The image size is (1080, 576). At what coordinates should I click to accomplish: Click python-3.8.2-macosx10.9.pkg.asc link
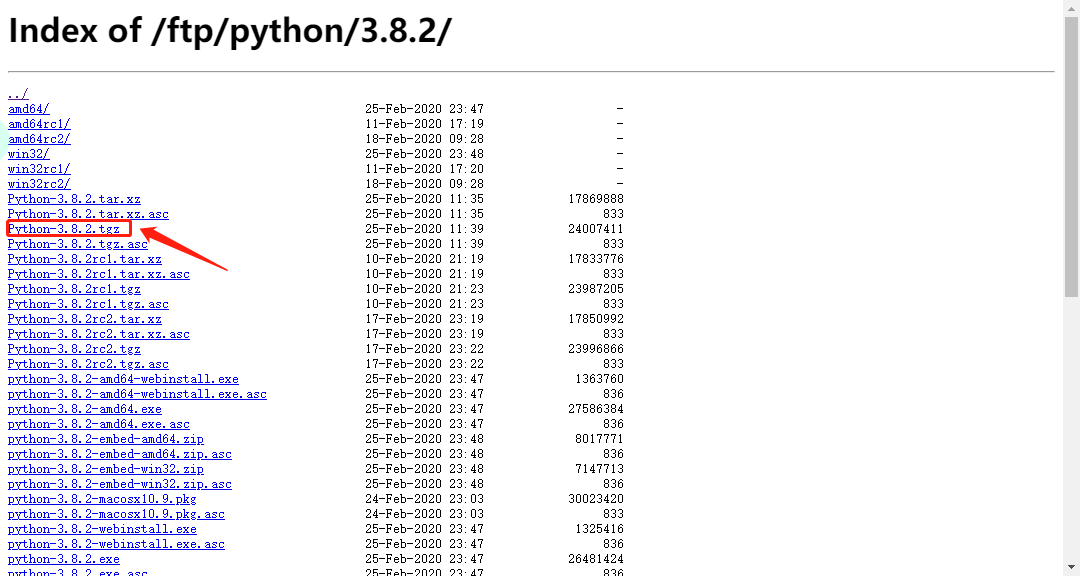pos(116,515)
